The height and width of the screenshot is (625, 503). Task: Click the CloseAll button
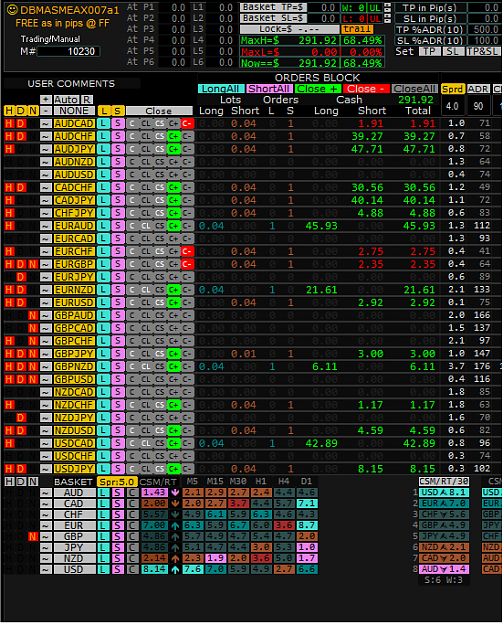point(415,89)
